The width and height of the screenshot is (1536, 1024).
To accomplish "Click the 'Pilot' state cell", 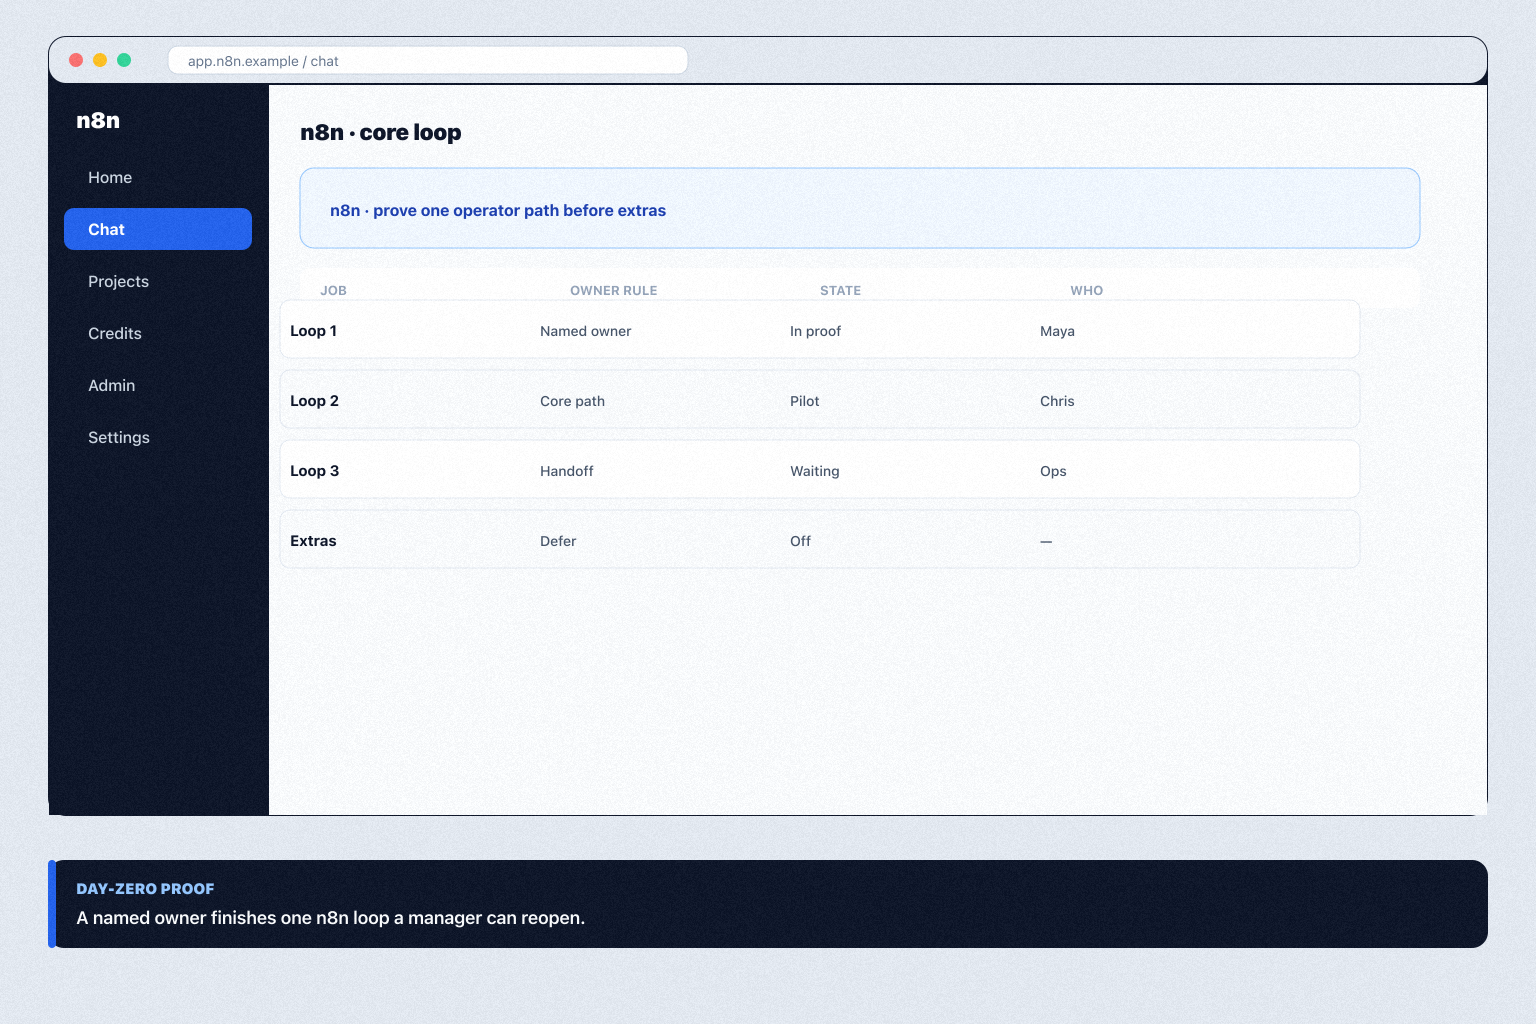I will coord(804,401).
